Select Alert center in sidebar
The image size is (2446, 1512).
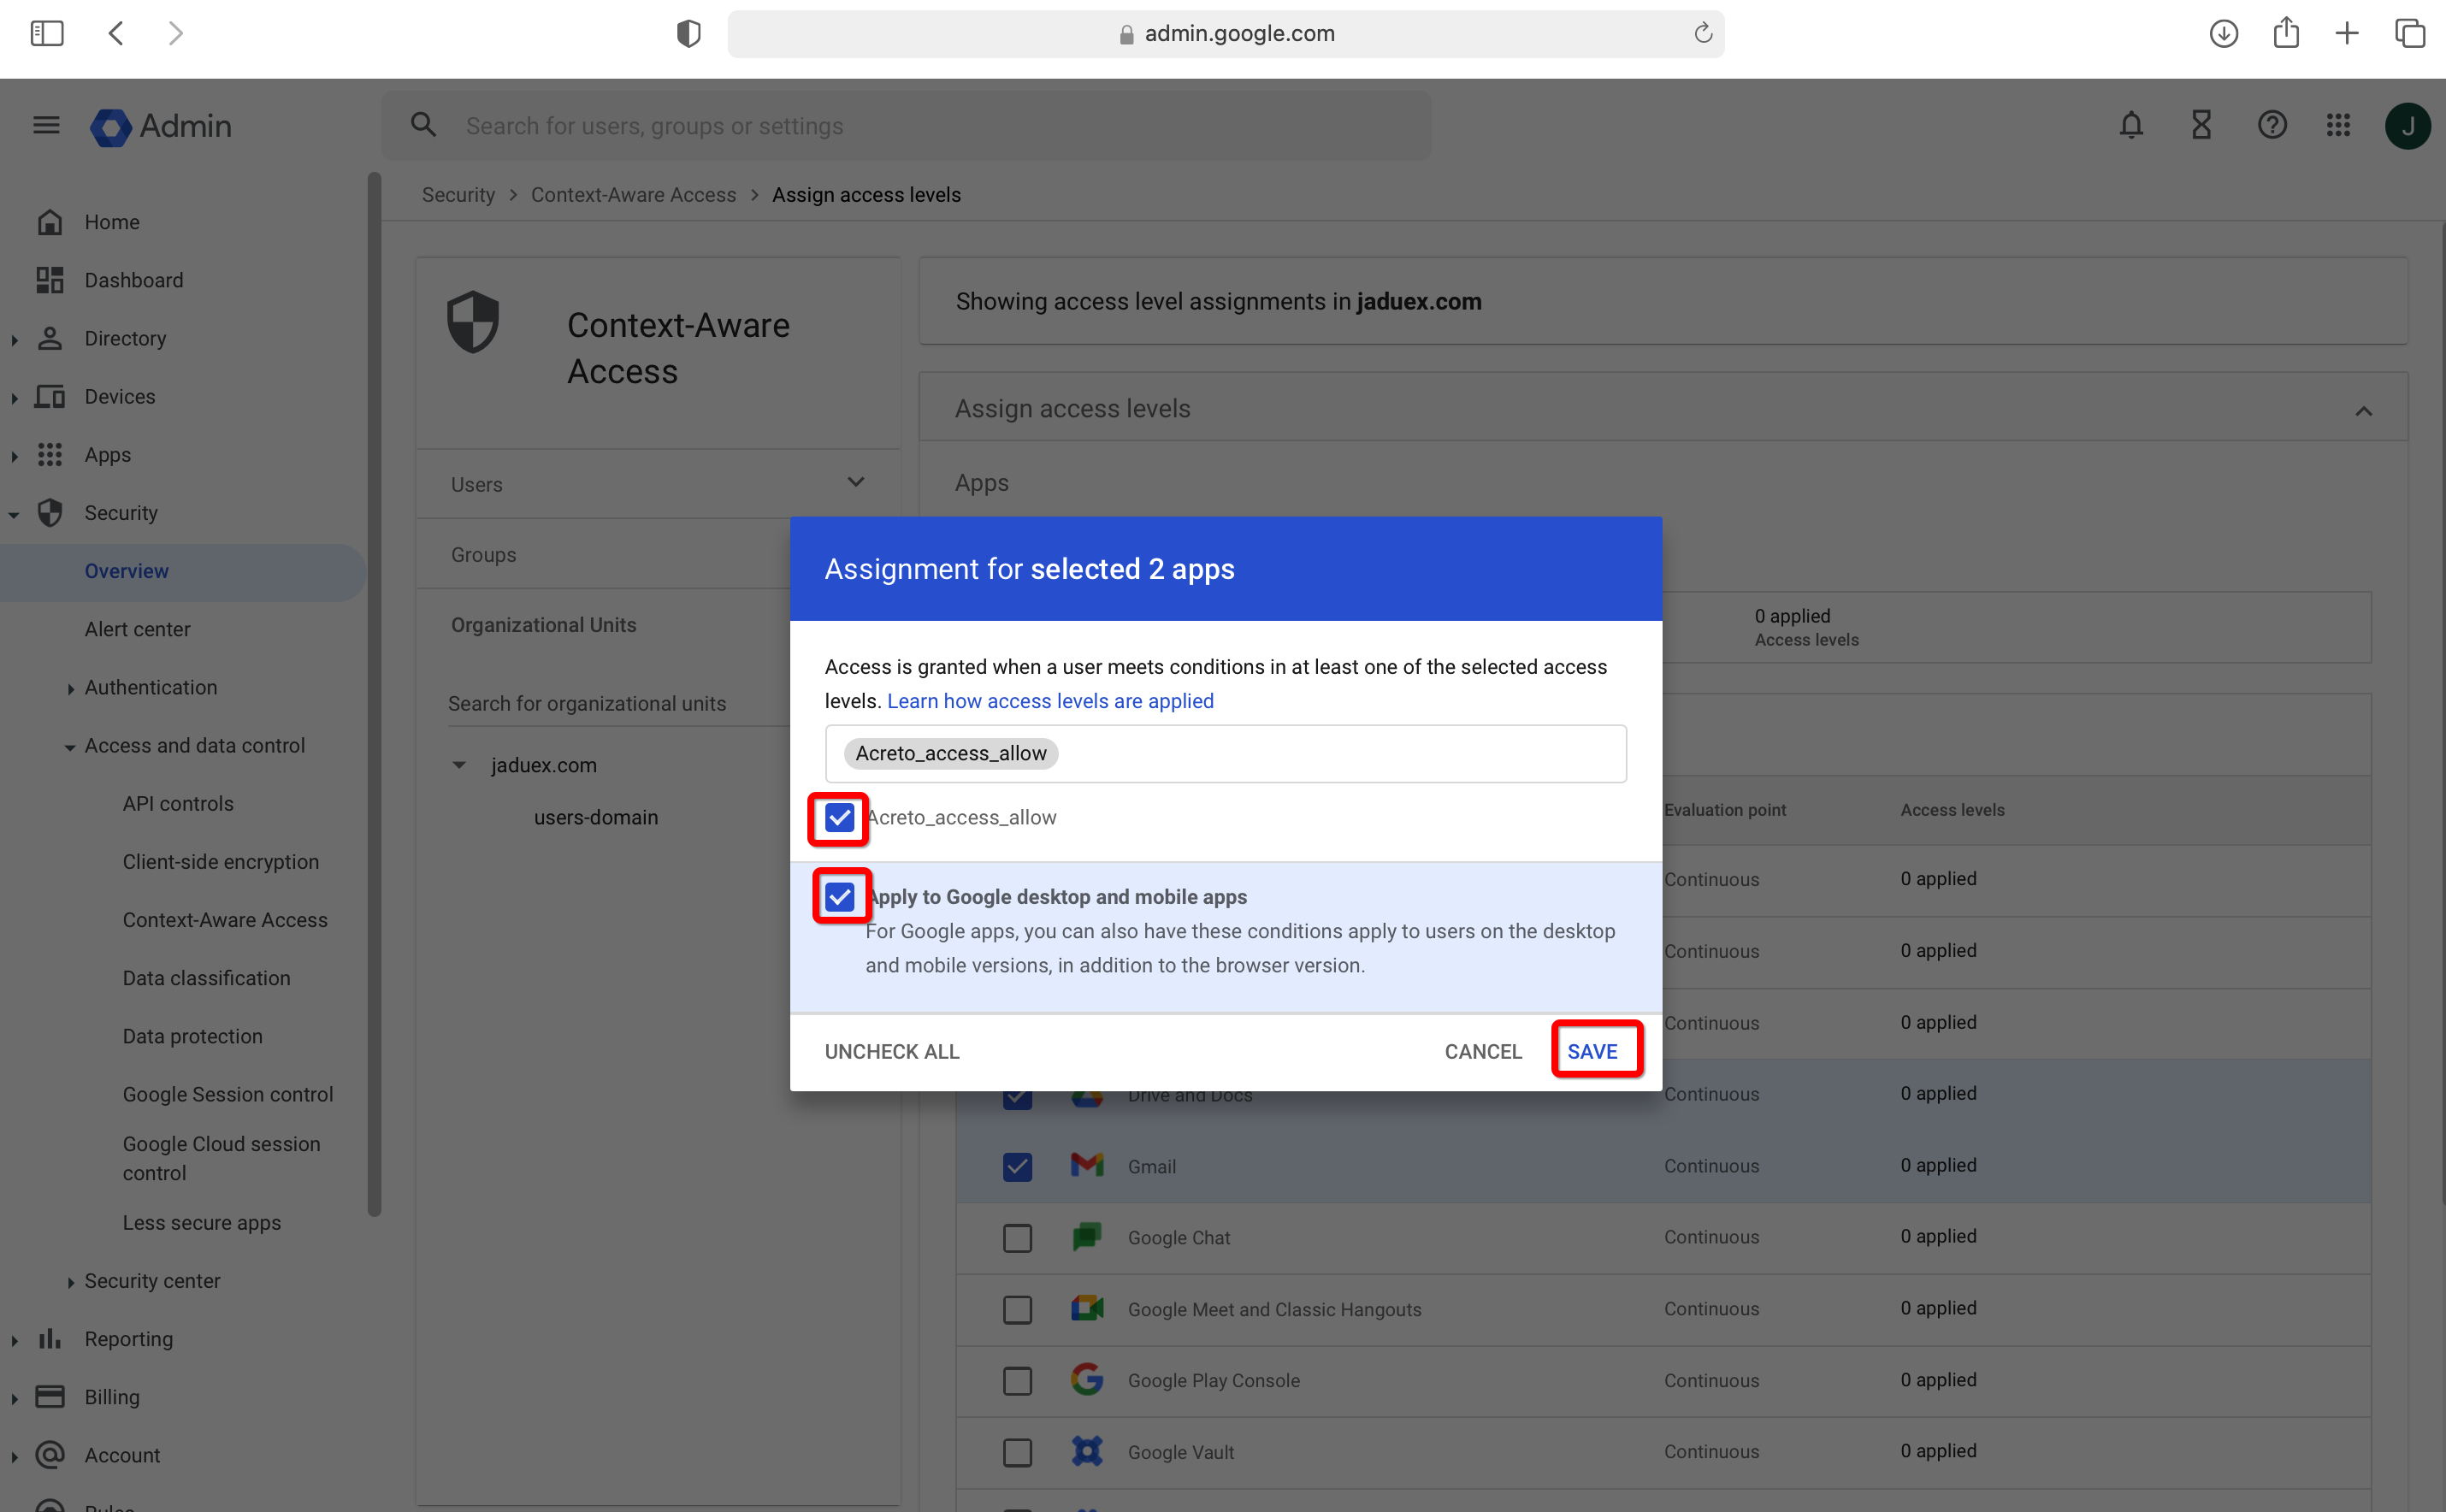pyautogui.click(x=137, y=629)
